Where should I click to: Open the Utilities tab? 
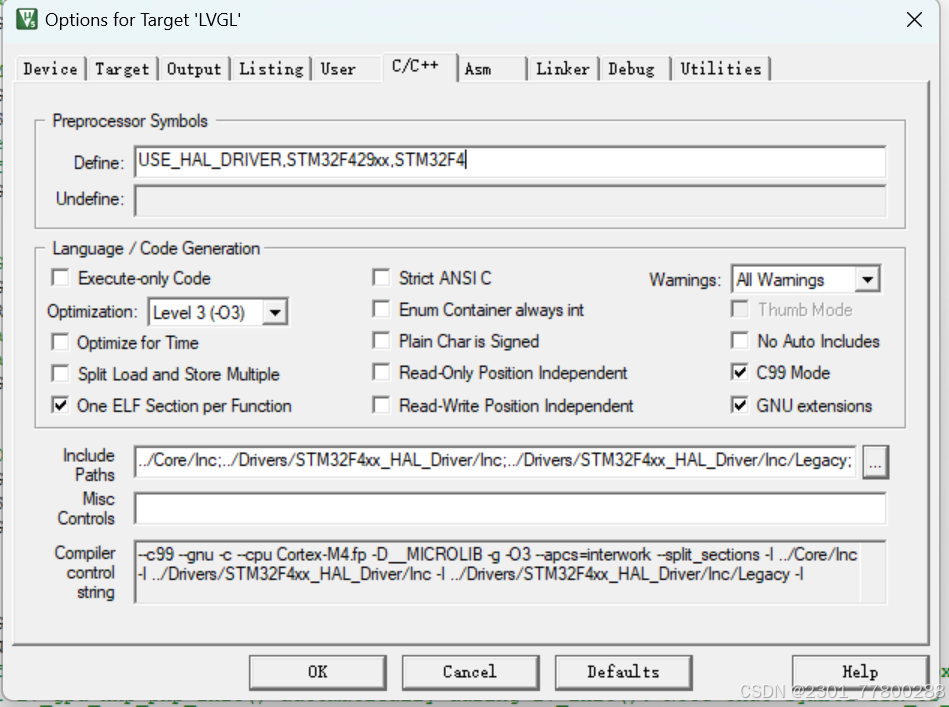click(x=721, y=69)
